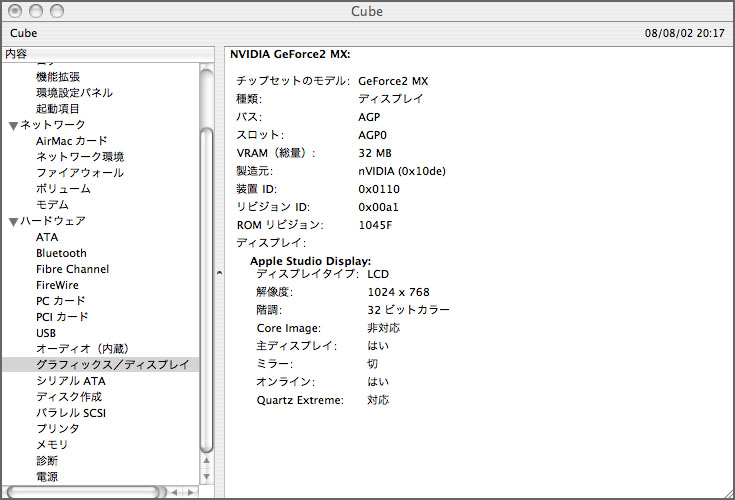Select 機能拡張 in the sidebar
The height and width of the screenshot is (500, 735).
(58, 77)
